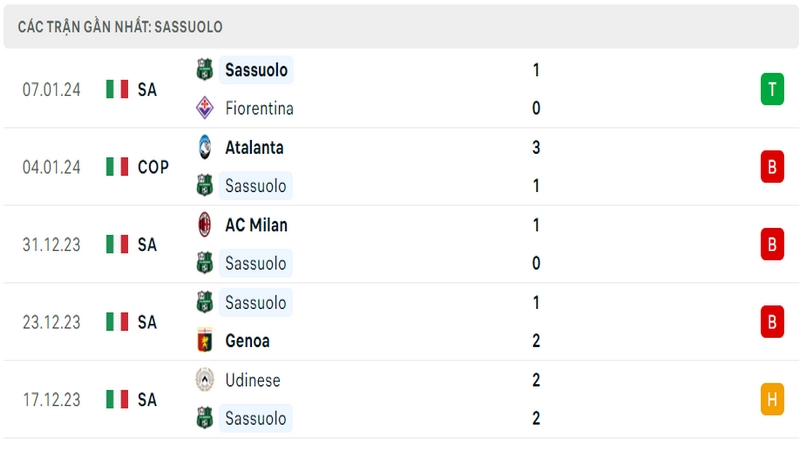800x450 pixels.
Task: Click the red B badge for Genoa match
Action: (x=772, y=322)
